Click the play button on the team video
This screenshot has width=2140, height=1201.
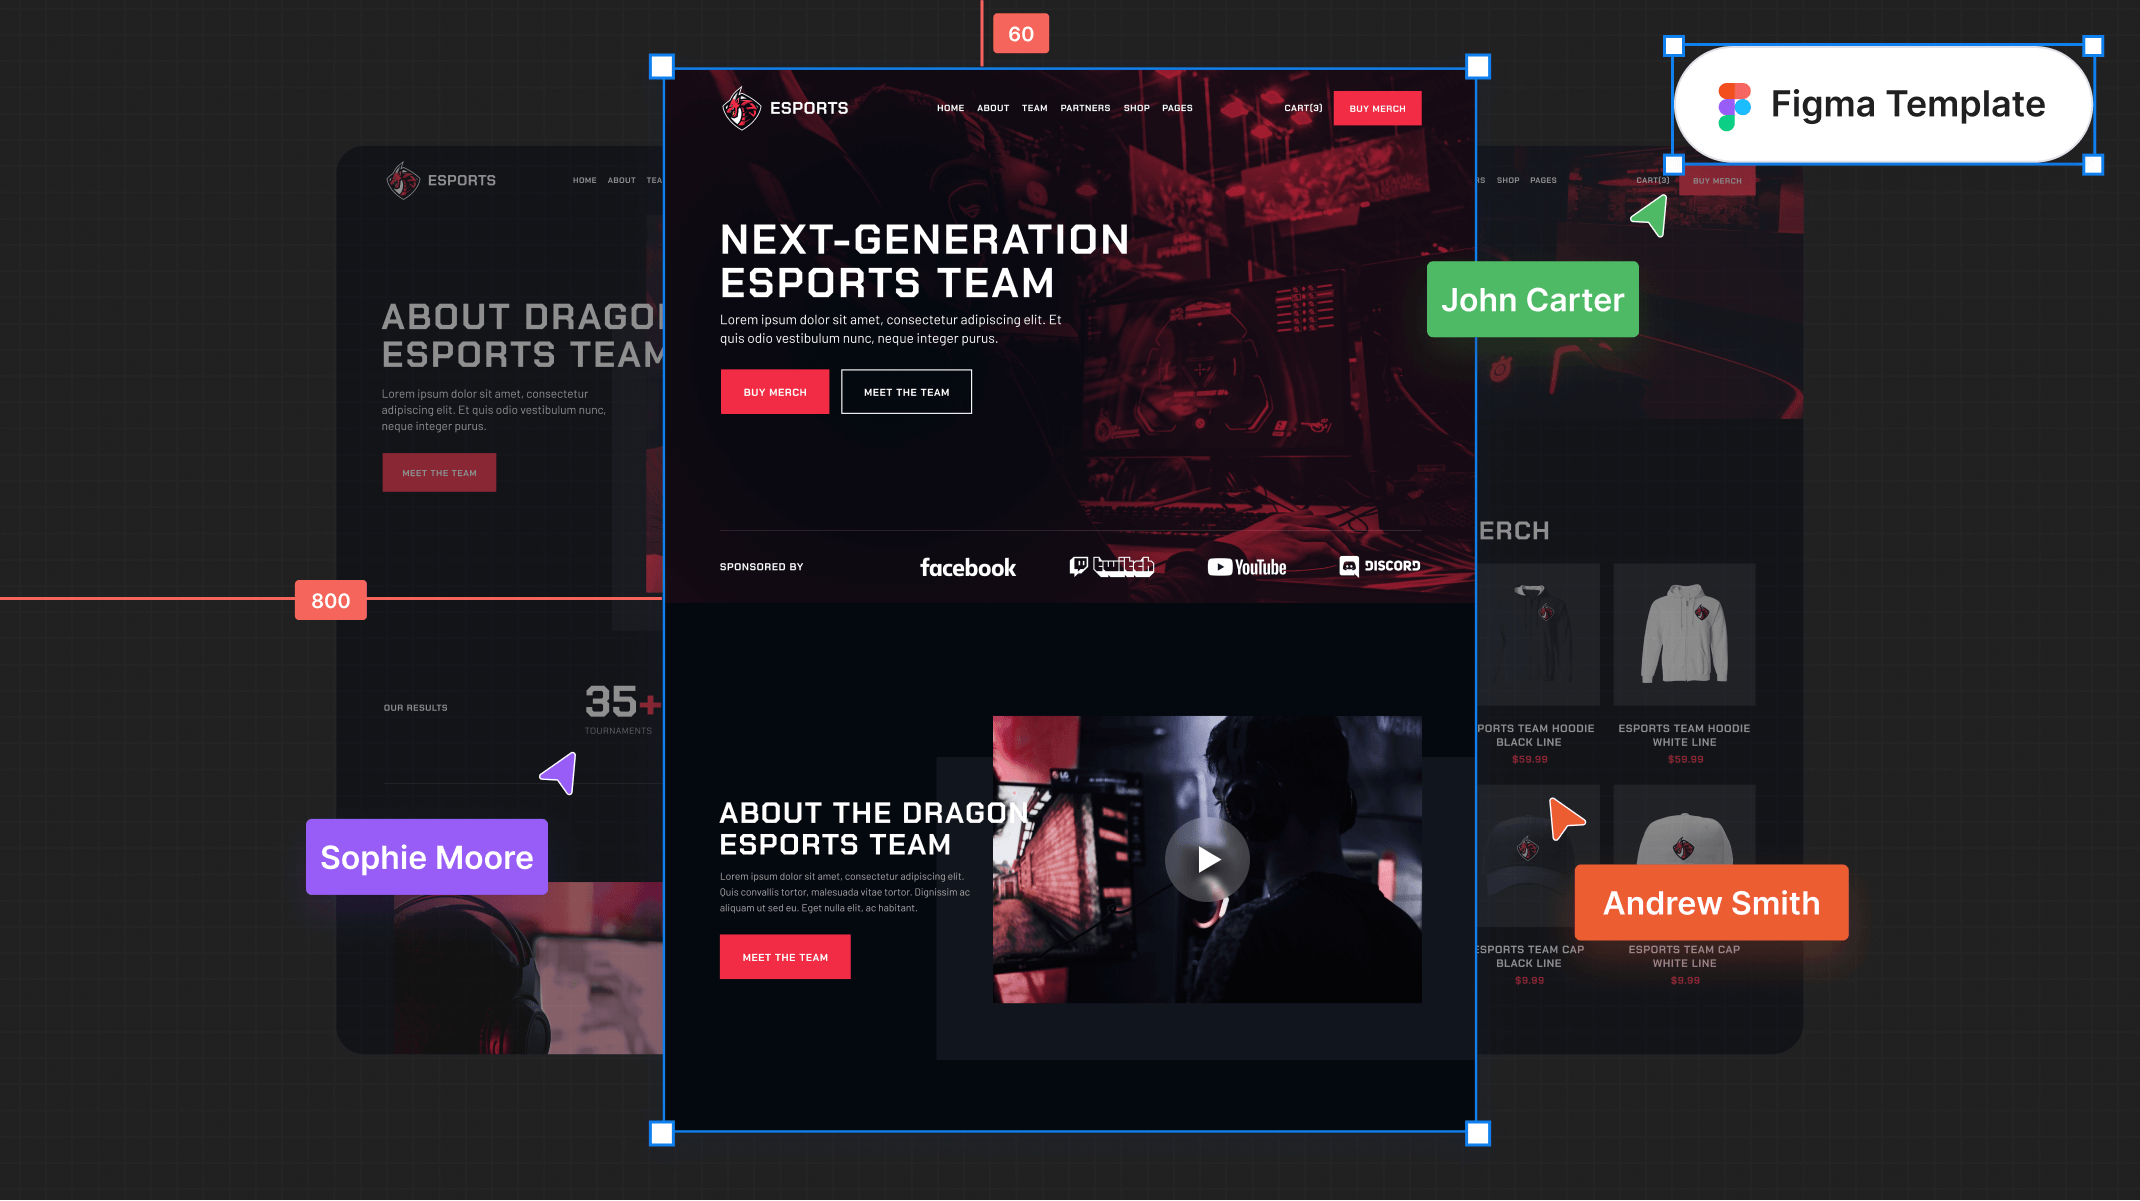1205,858
